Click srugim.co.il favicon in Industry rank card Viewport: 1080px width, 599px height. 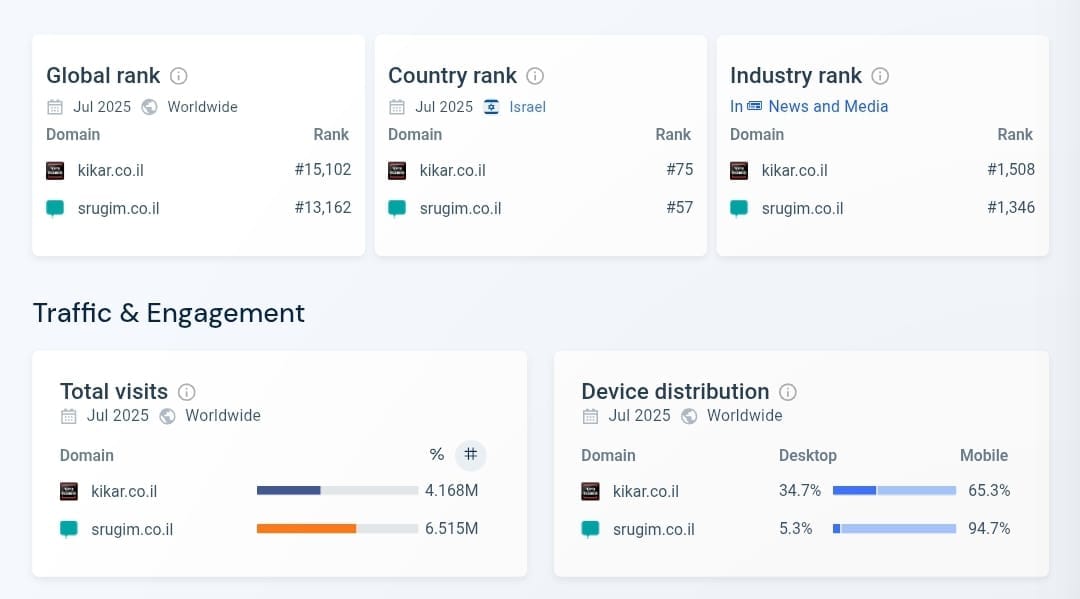coord(739,208)
